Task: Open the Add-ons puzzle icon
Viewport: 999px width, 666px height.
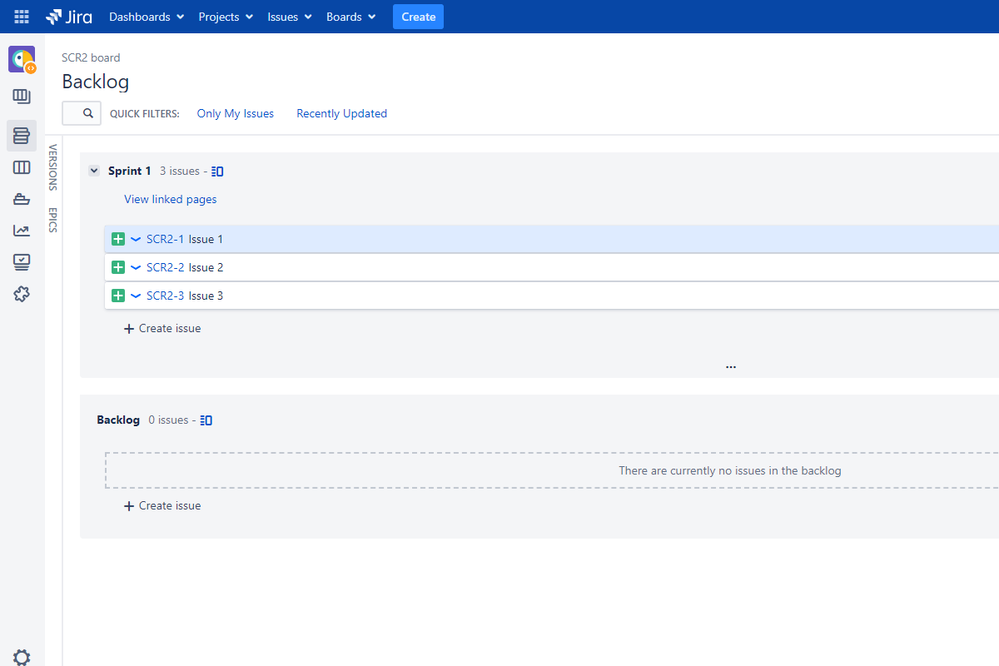Action: (22, 294)
